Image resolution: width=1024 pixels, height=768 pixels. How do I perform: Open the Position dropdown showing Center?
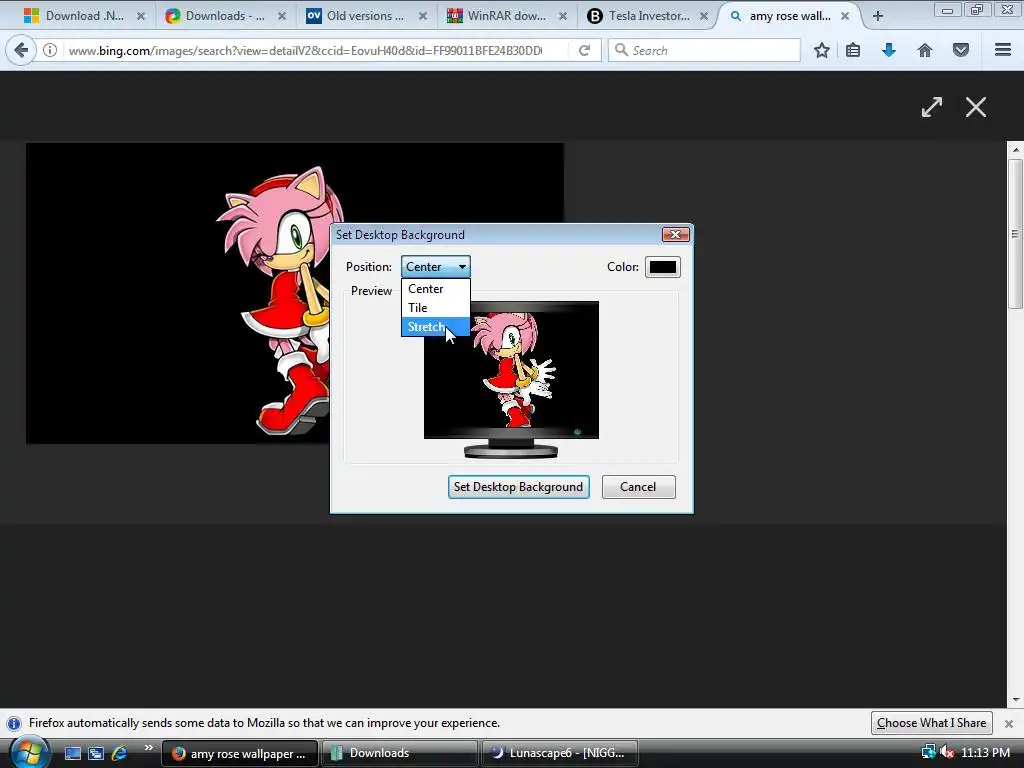(436, 266)
